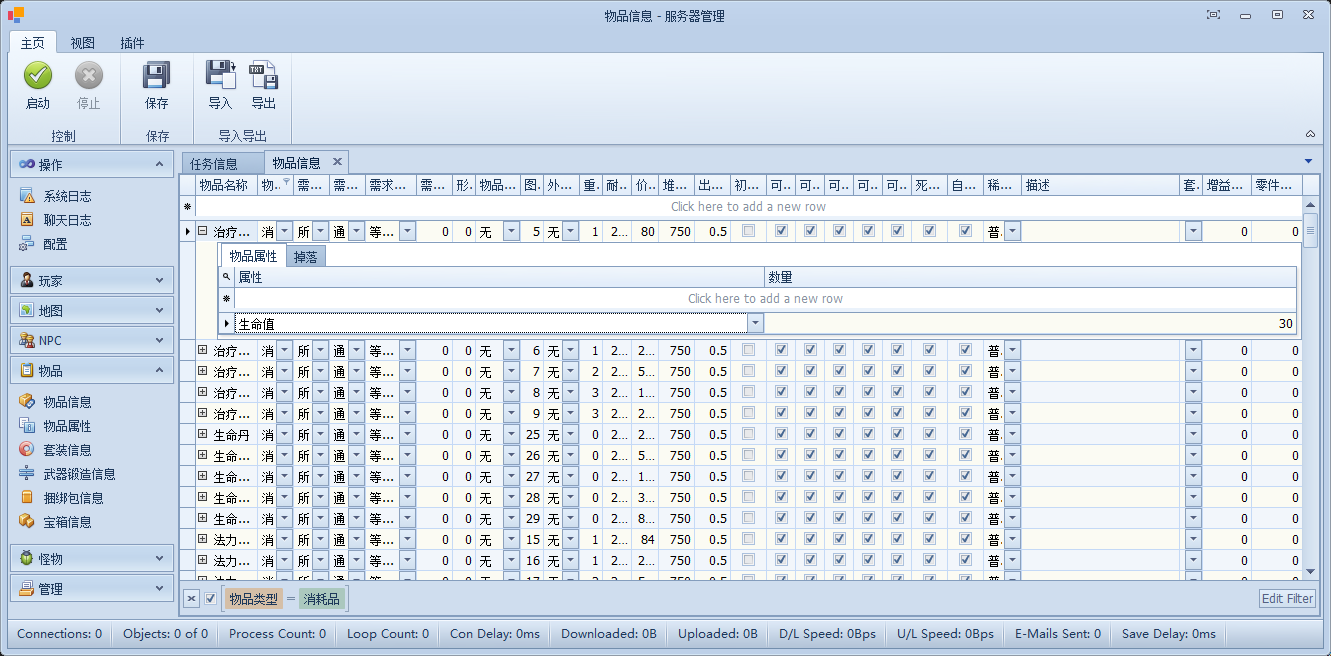1331x656 pixels.
Task: Click the 导入 import icon
Action: point(220,76)
